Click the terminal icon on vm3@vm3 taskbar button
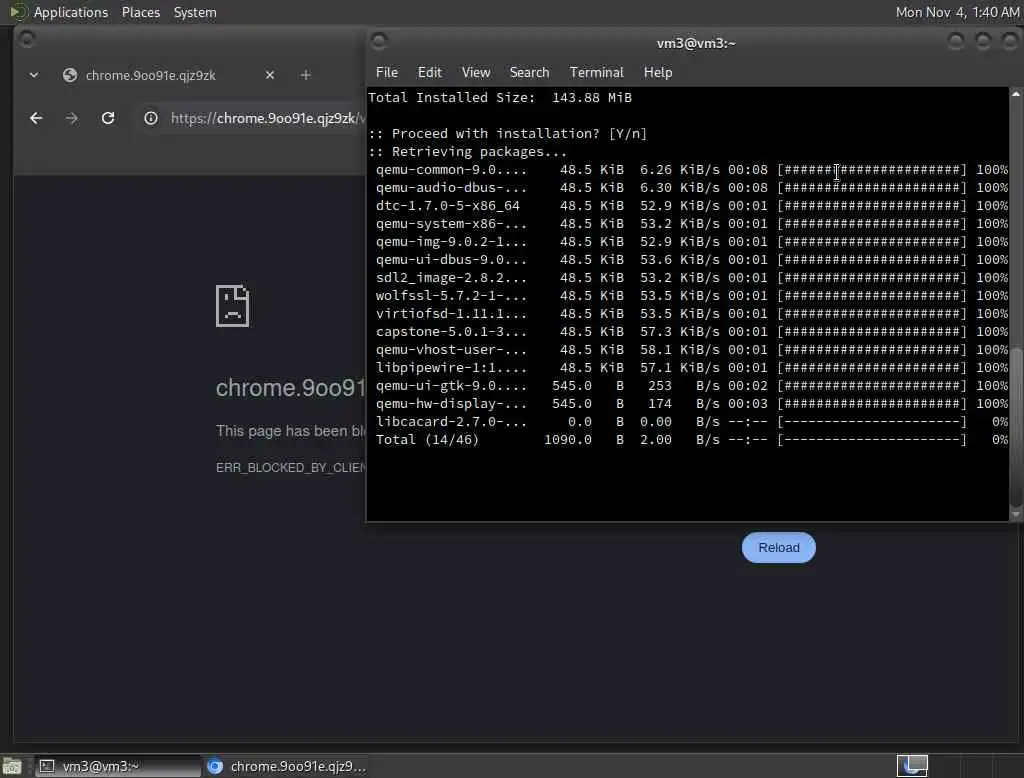The image size is (1024, 778). (x=47, y=766)
